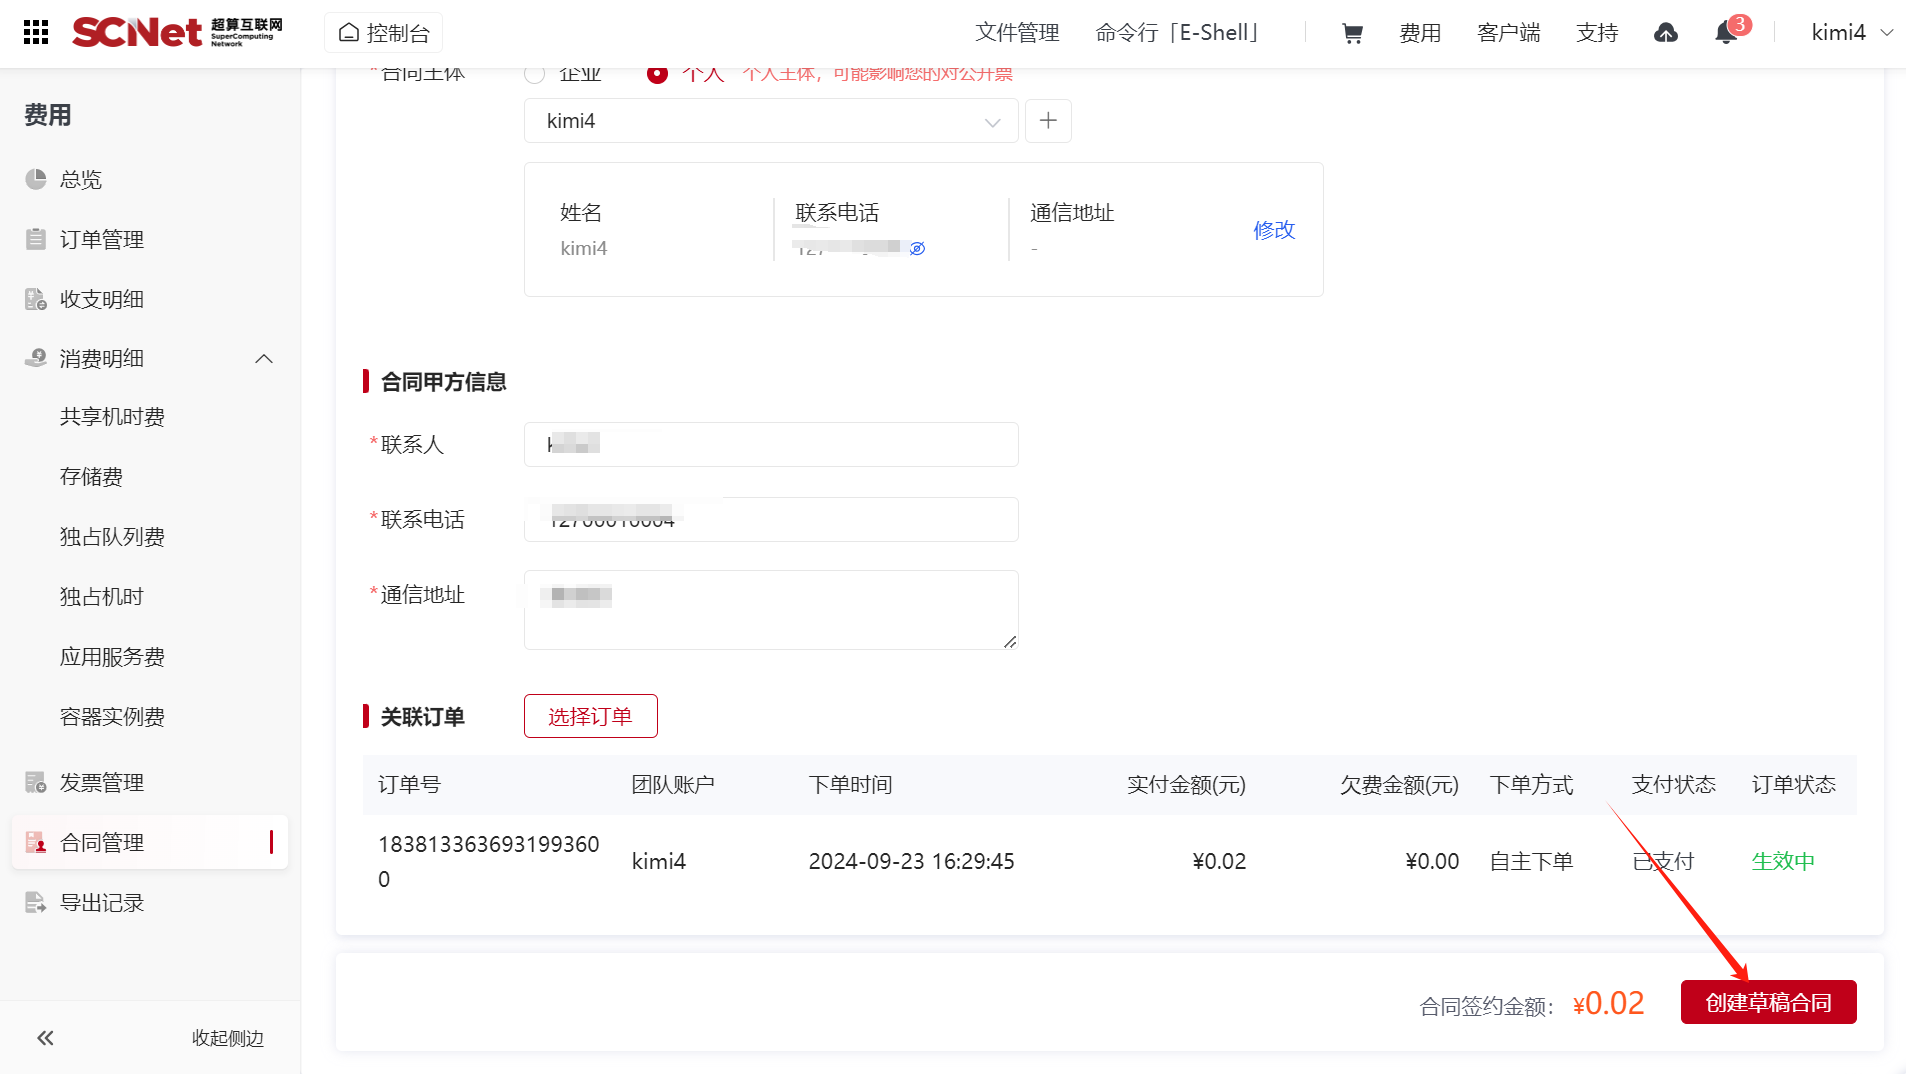Open the kimi4 contract subject dropdown
This screenshot has width=1906, height=1074.
pyautogui.click(x=770, y=121)
